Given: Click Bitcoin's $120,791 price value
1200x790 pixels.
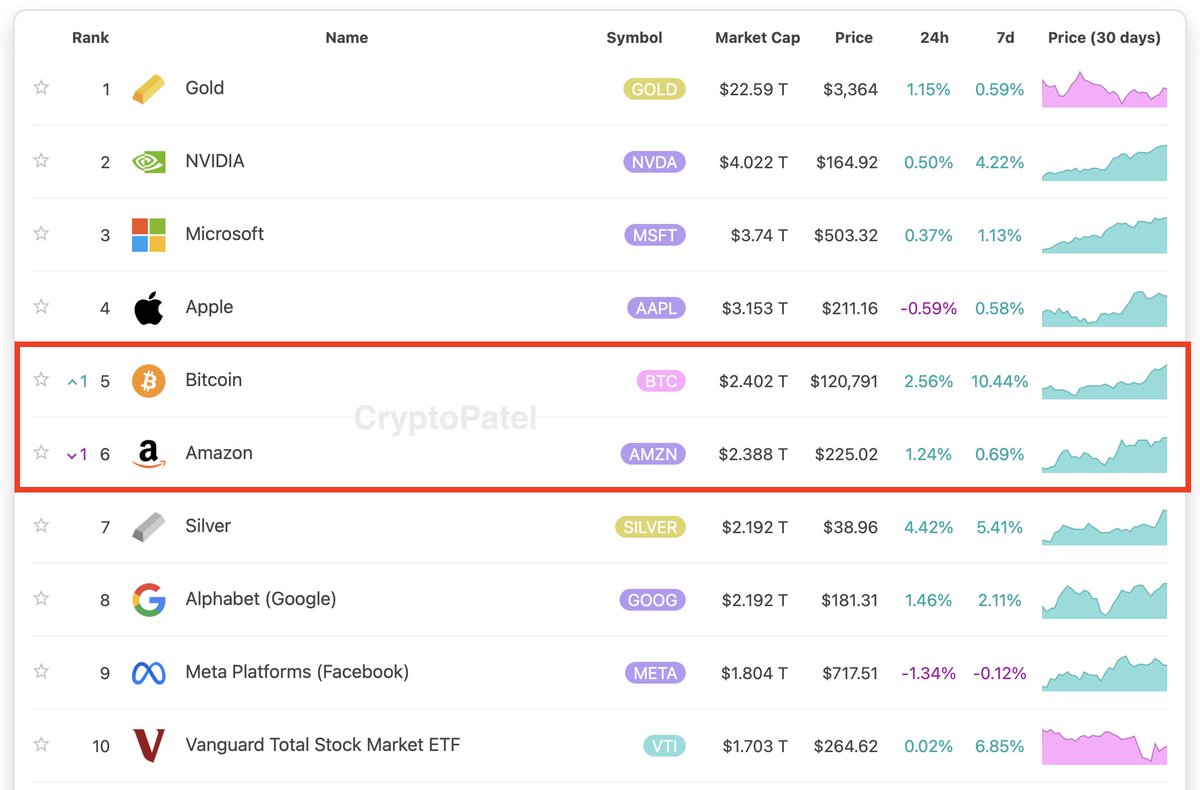Looking at the screenshot, I should (844, 381).
